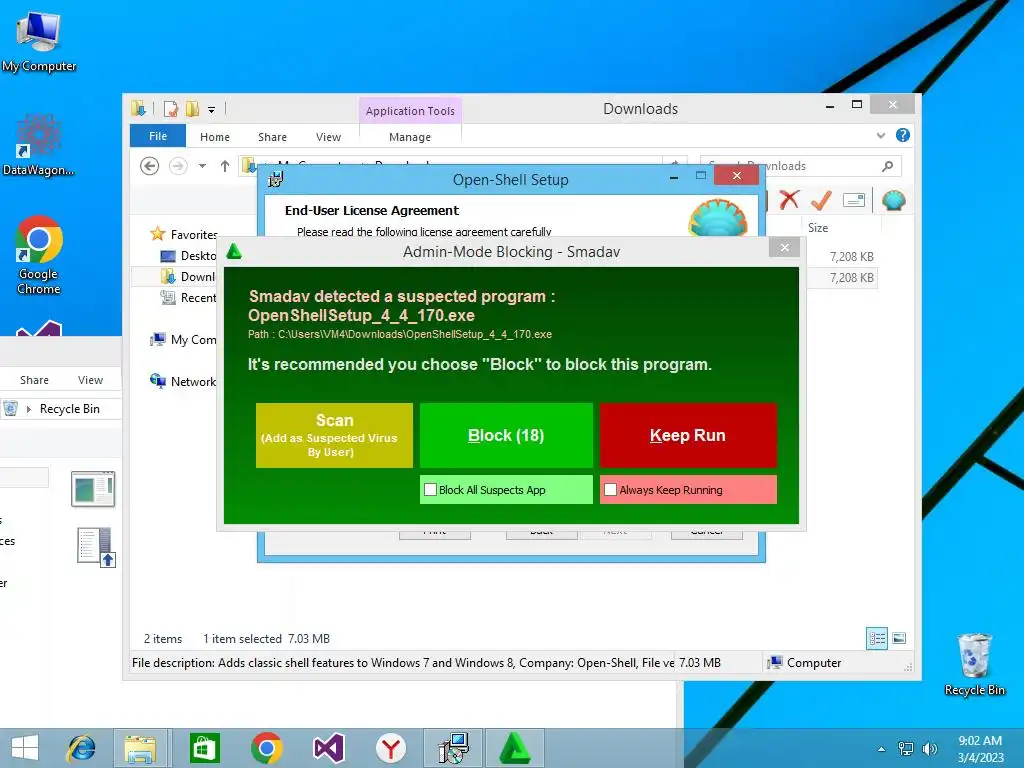Screen dimensions: 1024x768
Task: Click the volume speaker tray icon
Action: click(x=929, y=749)
